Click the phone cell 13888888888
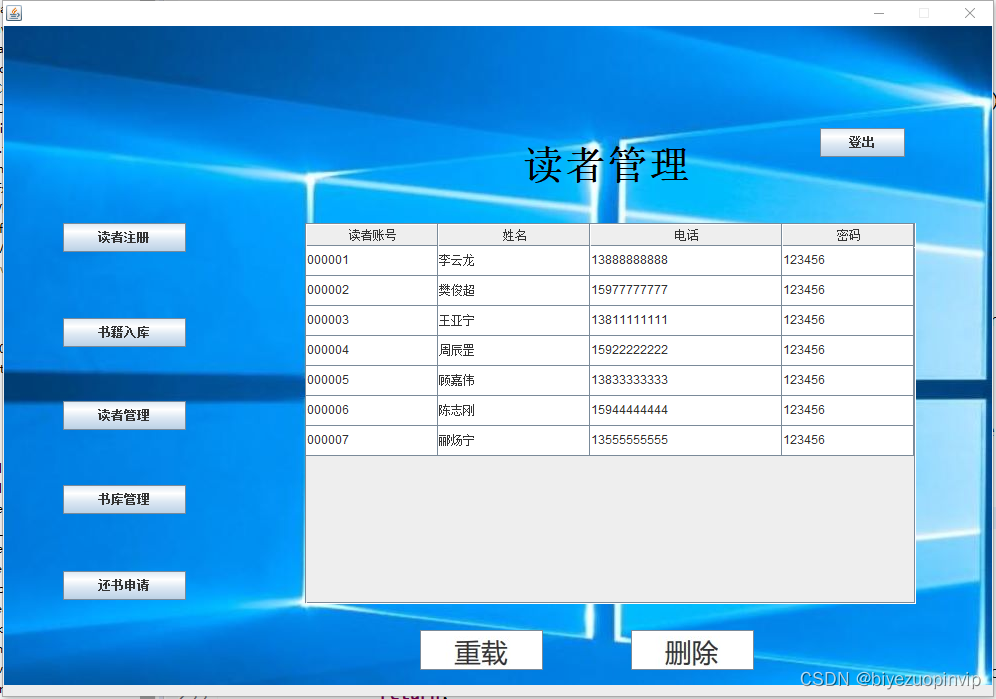 [684, 260]
